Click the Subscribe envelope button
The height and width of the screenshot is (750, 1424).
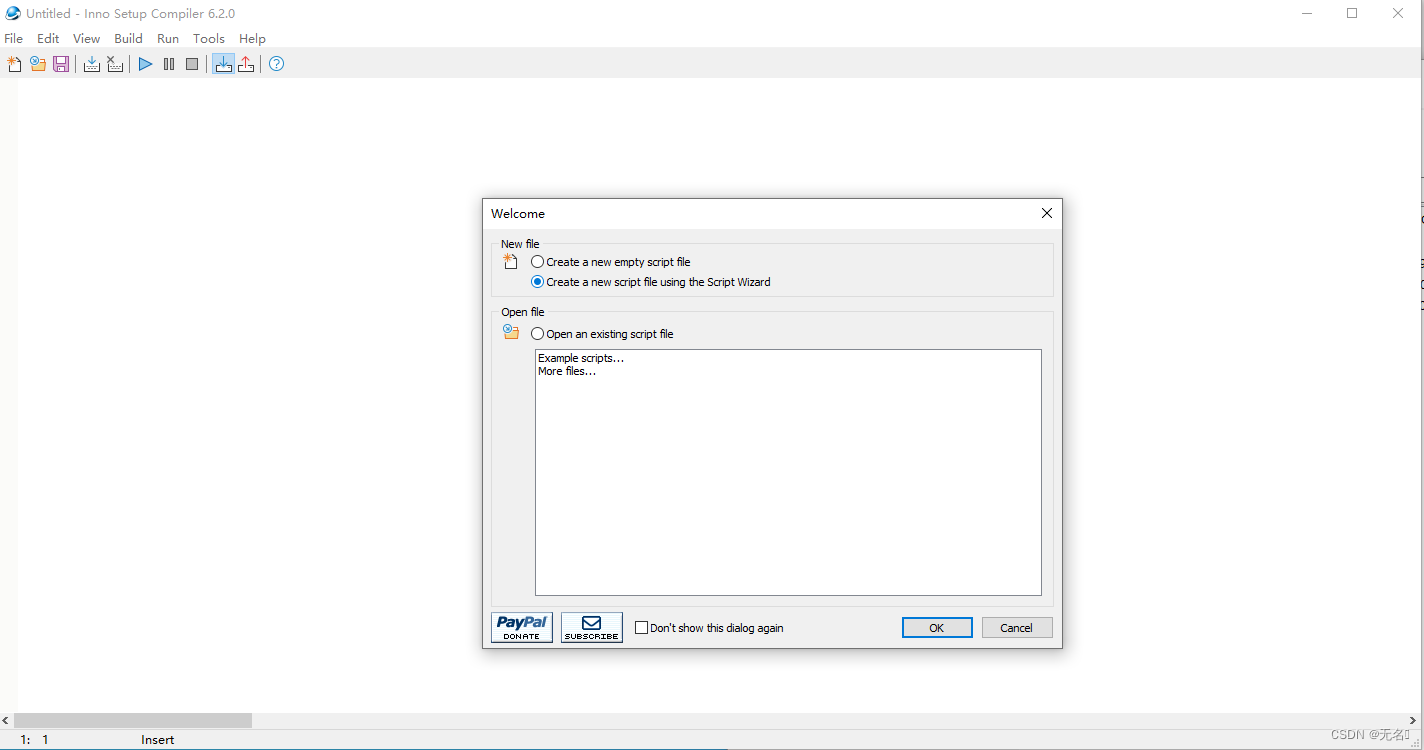coord(592,627)
